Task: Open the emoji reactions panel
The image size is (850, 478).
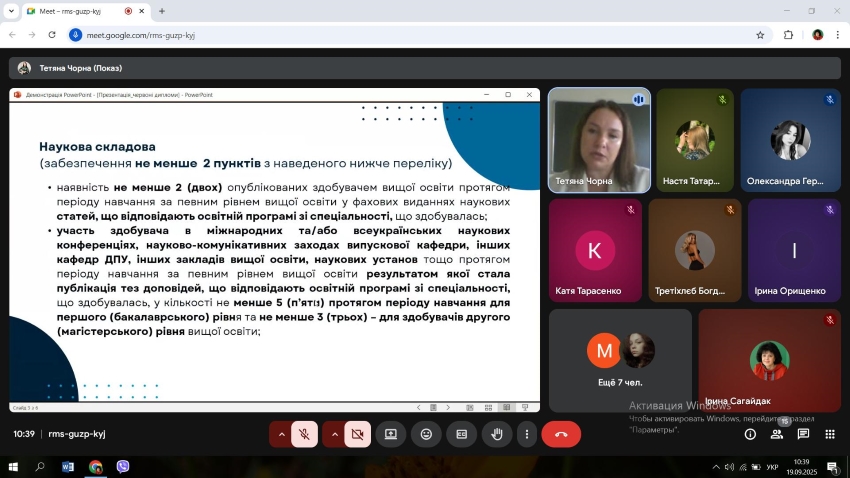Action: pos(426,434)
